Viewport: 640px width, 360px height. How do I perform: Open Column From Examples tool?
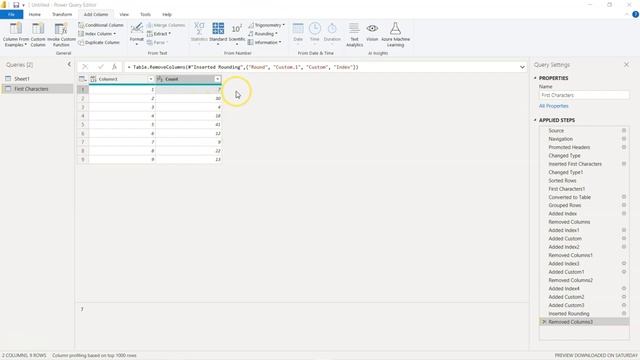[x=16, y=34]
